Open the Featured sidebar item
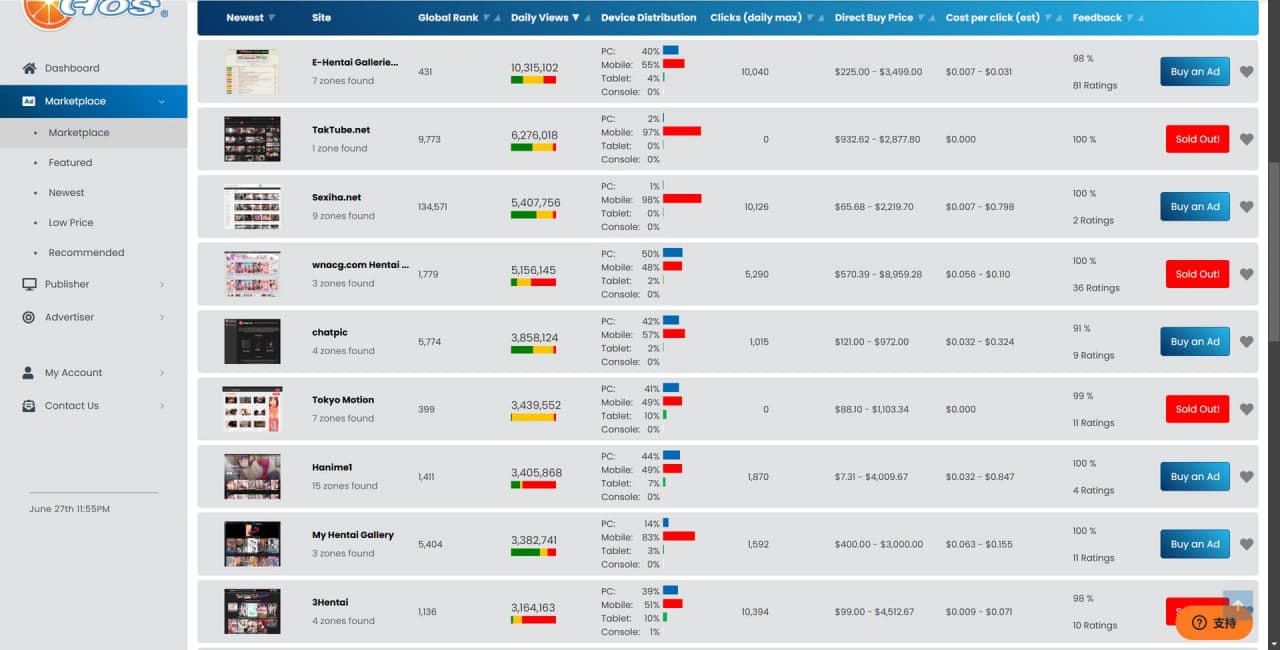This screenshot has height=650, width=1280. [x=70, y=163]
